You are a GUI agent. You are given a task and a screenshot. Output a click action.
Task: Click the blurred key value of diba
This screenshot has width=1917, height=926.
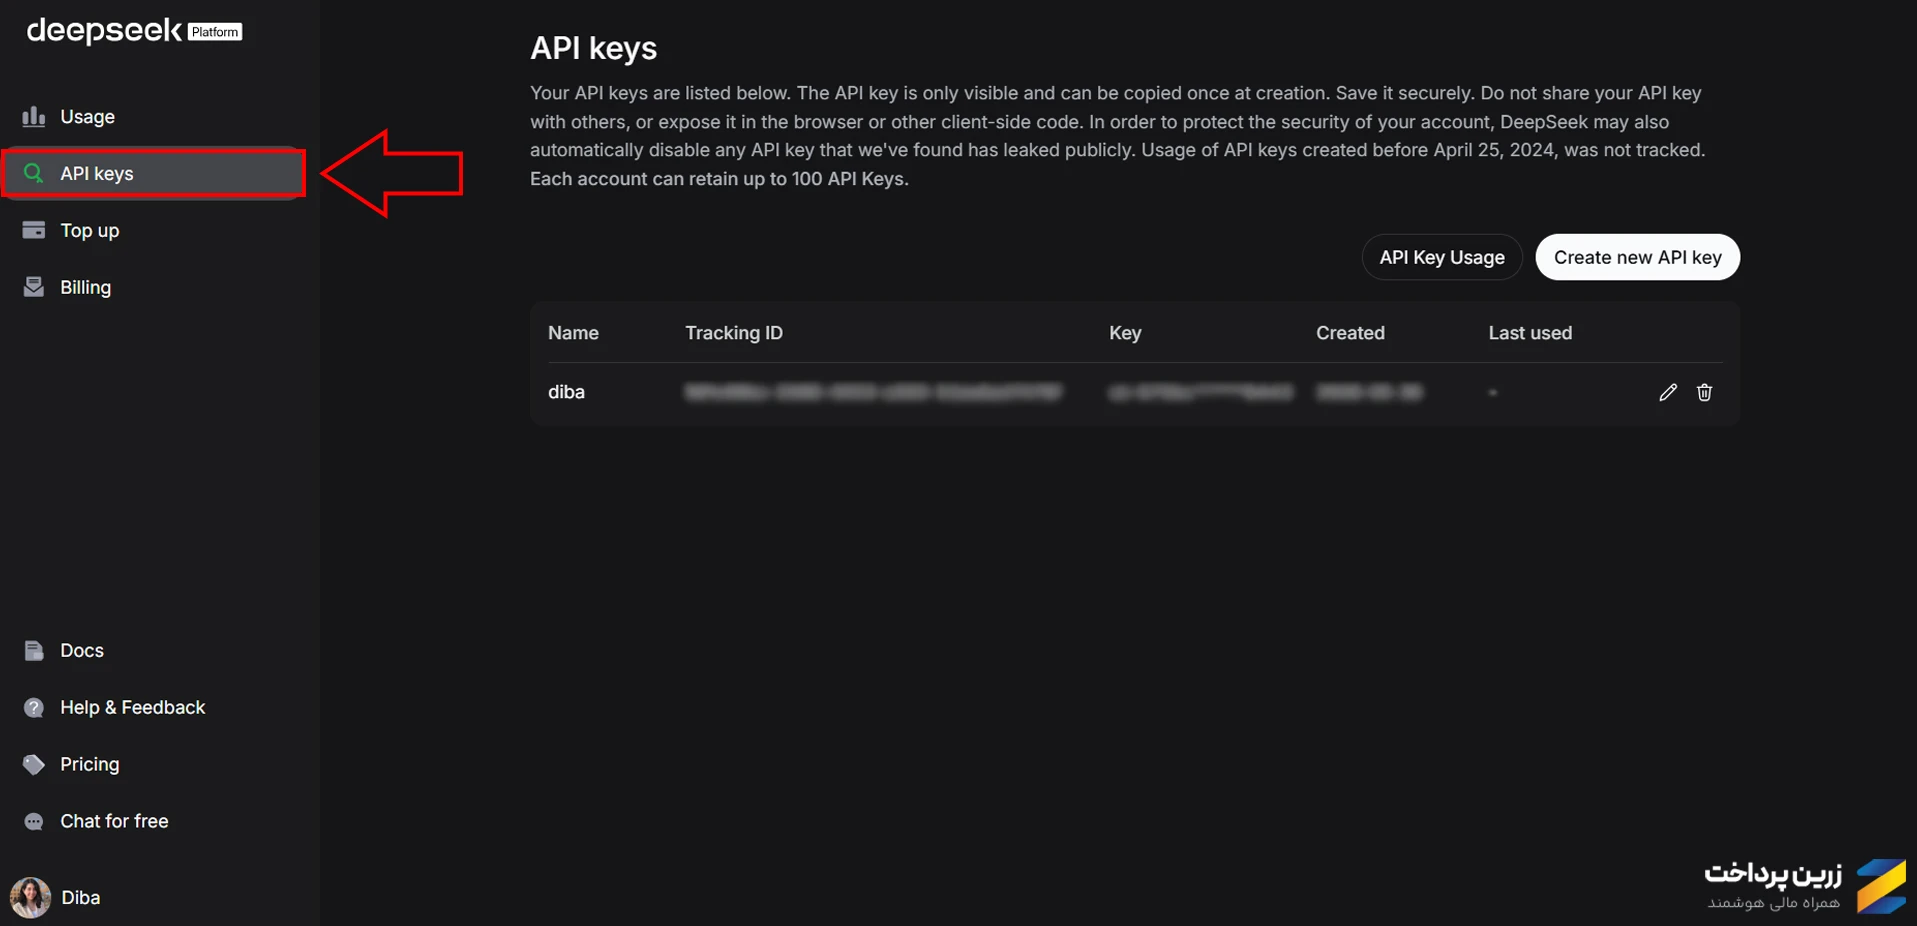coord(1201,392)
